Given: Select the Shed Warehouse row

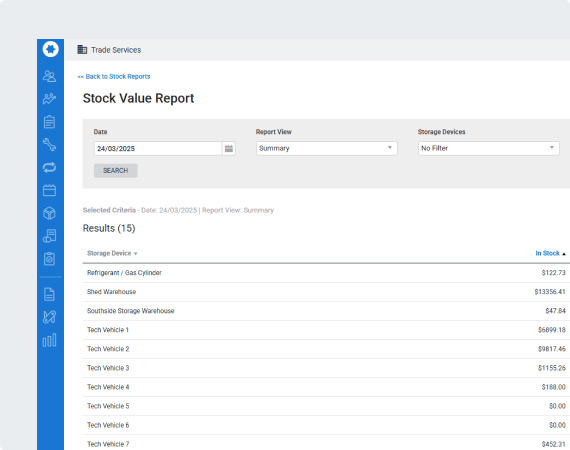Looking at the screenshot, I should 326,292.
